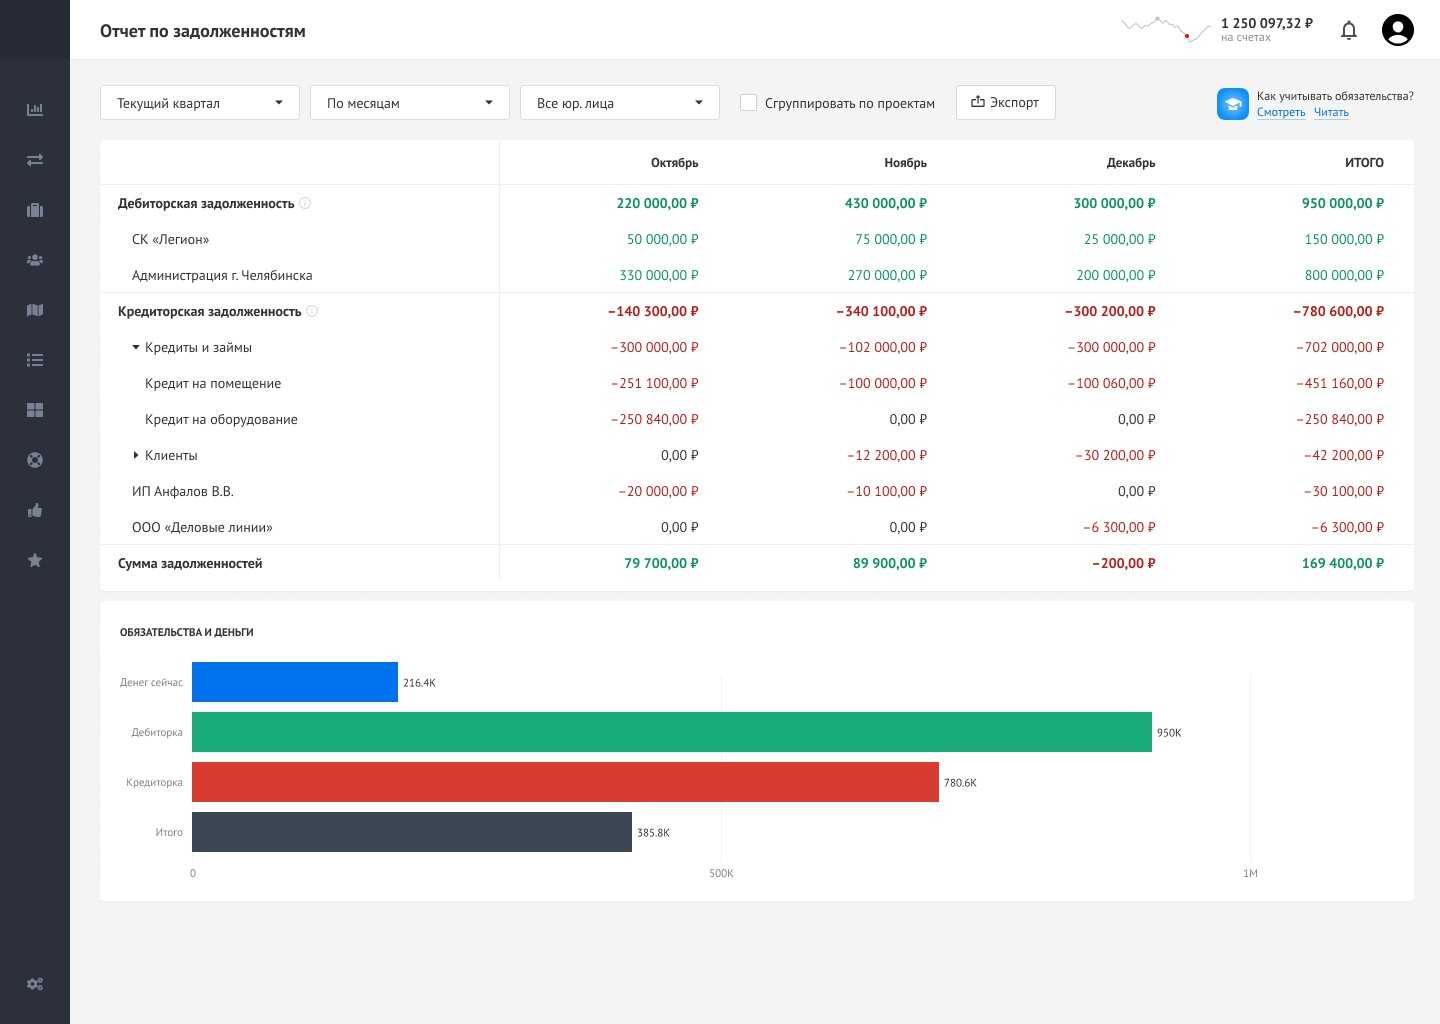Screen dimensions: 1440x1024
Task: Enable Сгруппировать по проектам checkbox
Action: pos(748,103)
